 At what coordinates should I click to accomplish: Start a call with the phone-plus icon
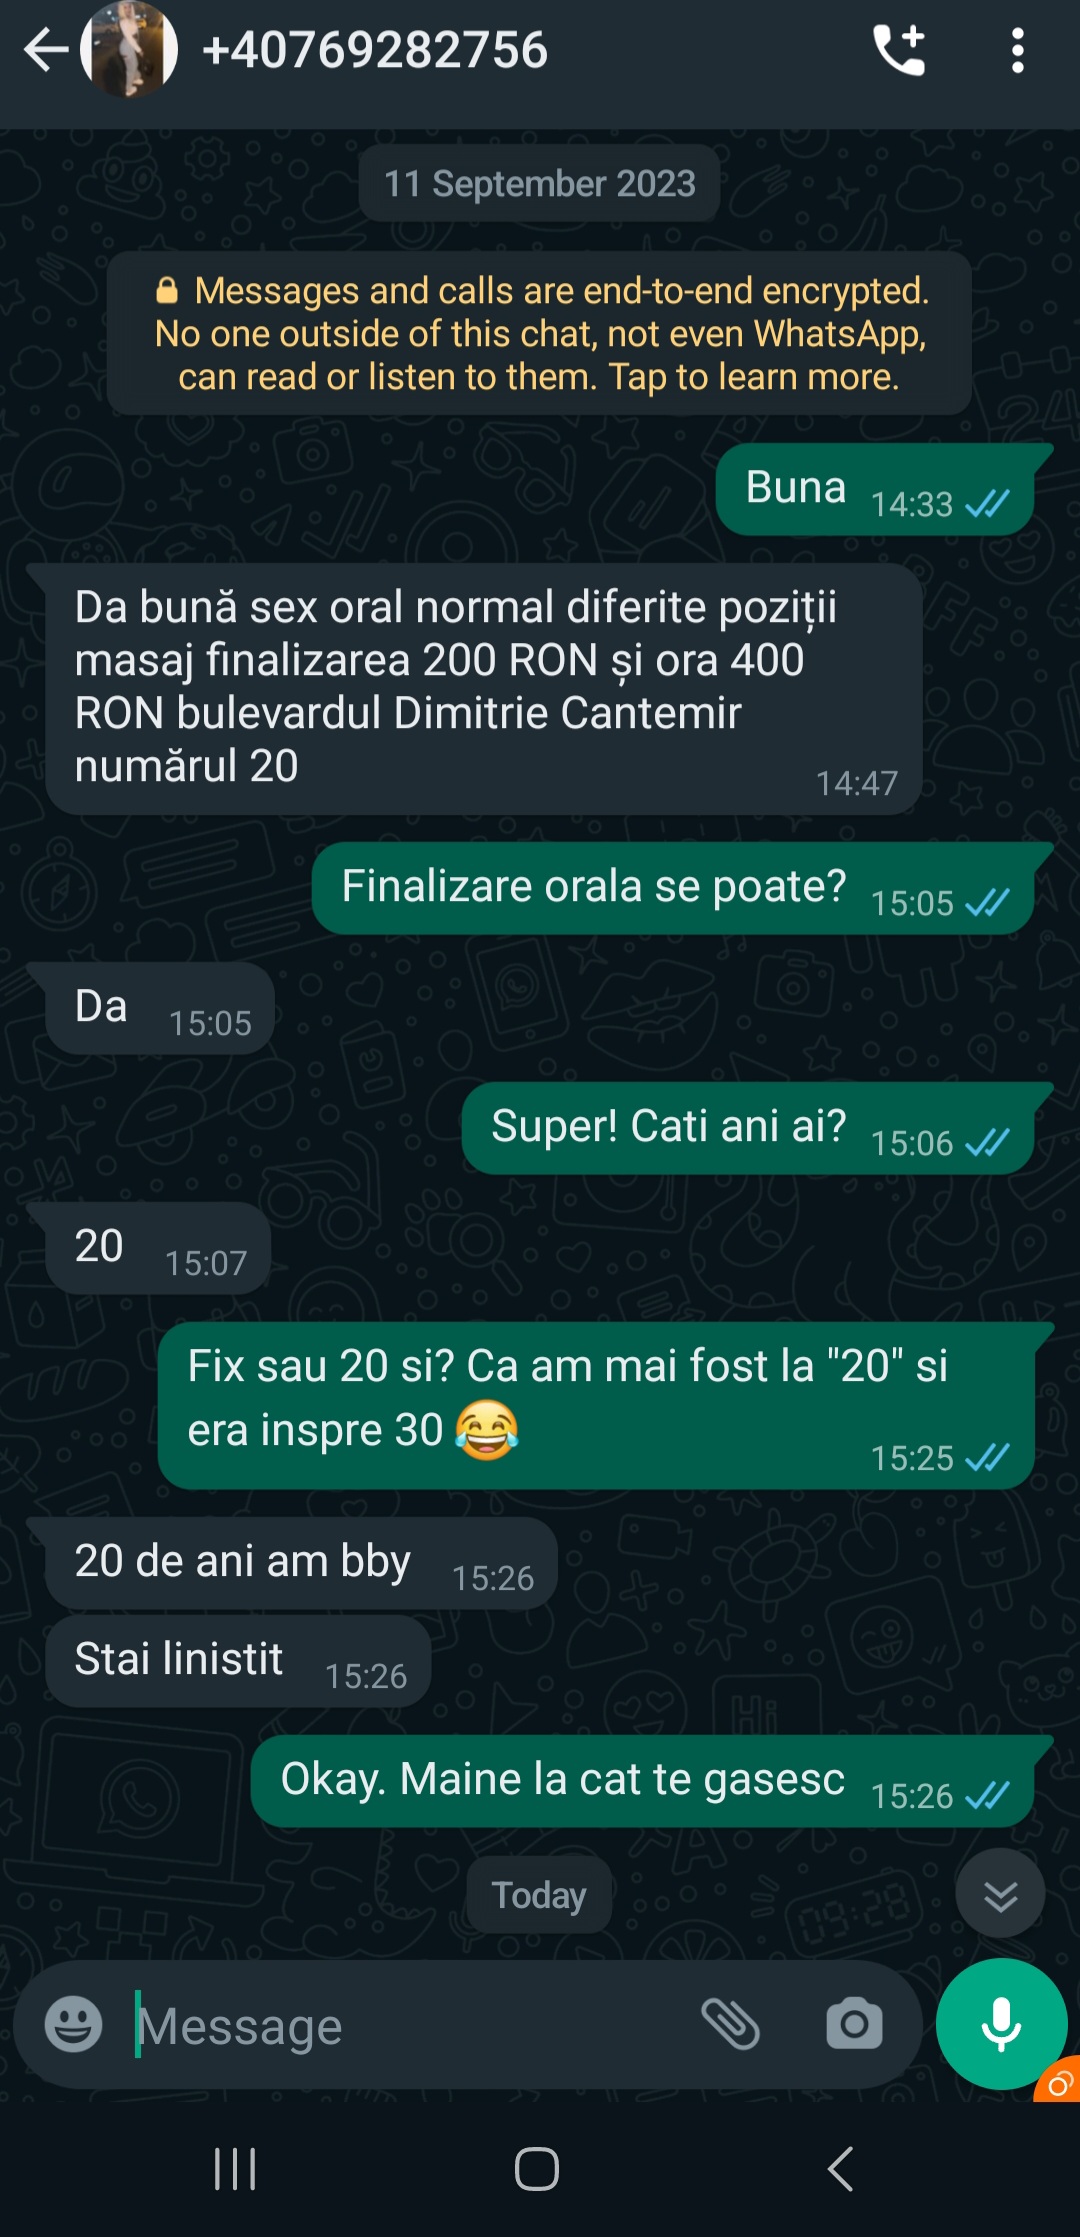899,50
